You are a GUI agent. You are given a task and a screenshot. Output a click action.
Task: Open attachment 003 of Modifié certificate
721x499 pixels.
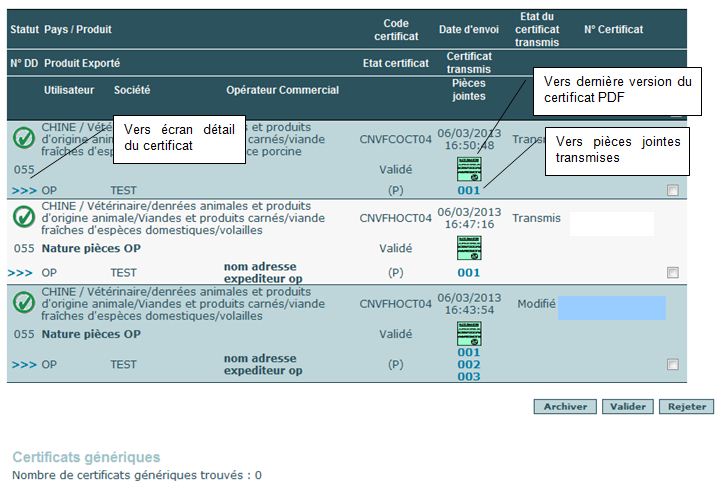pos(469,377)
